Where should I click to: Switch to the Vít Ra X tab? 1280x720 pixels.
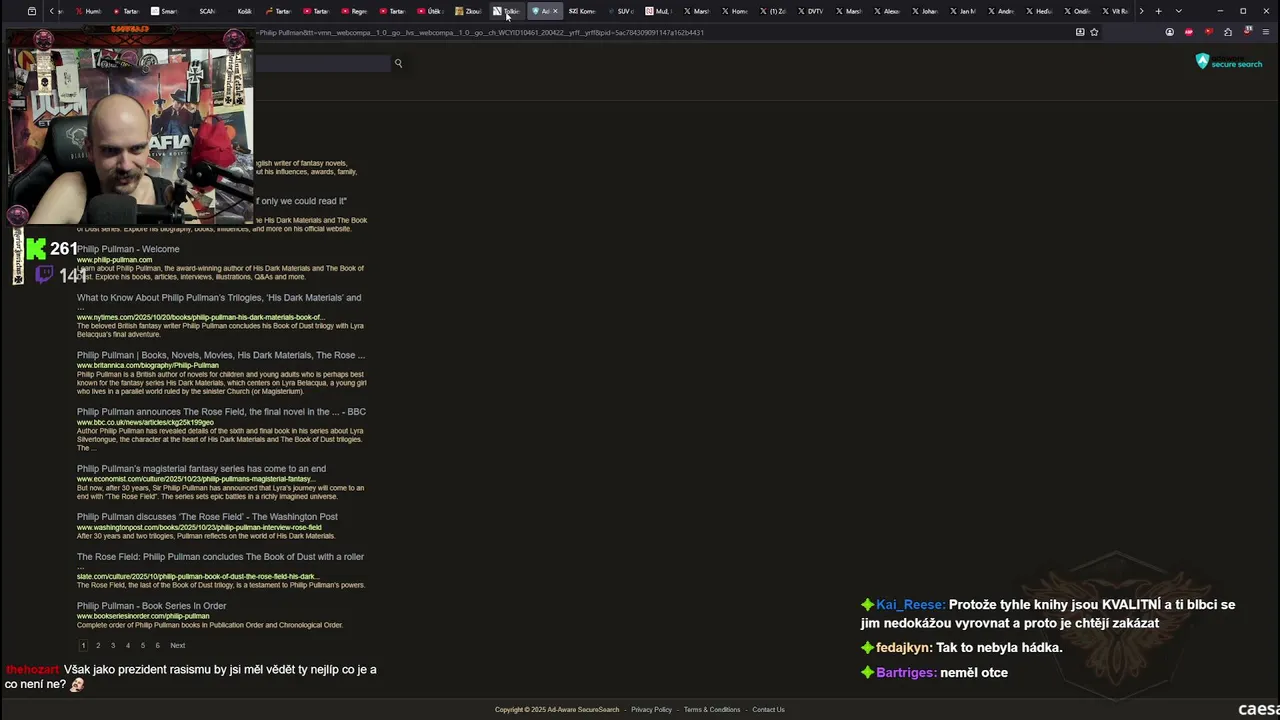click(x=1114, y=11)
